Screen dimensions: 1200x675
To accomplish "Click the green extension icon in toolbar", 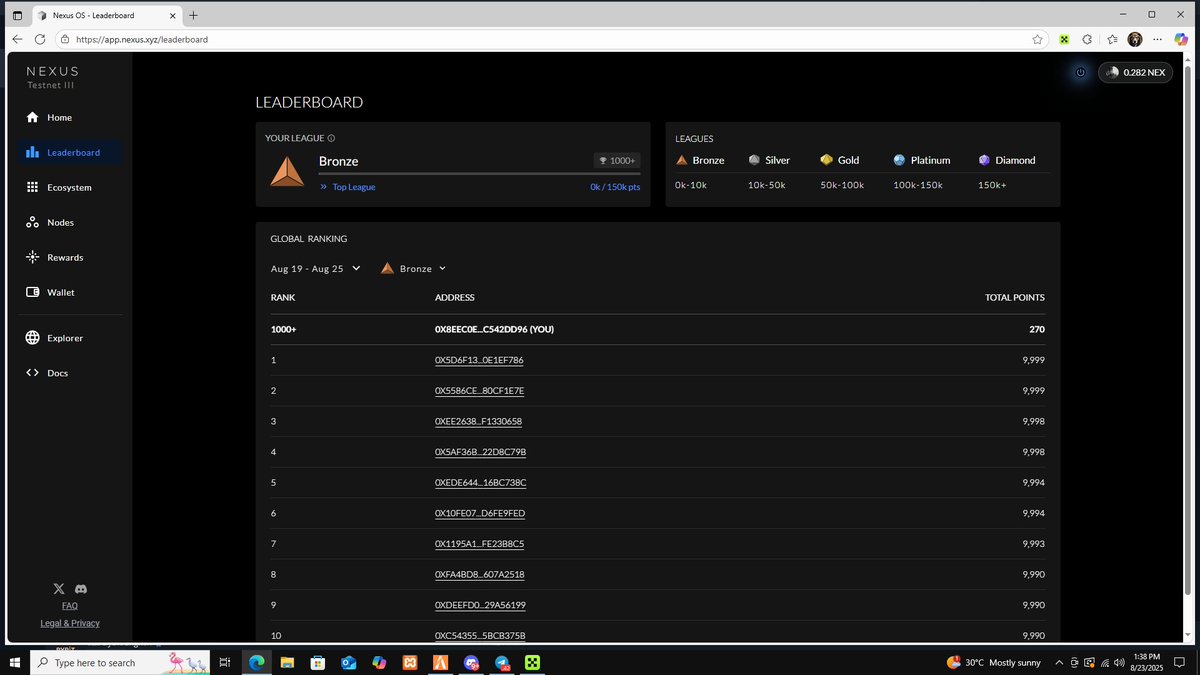I will coord(1065,39).
